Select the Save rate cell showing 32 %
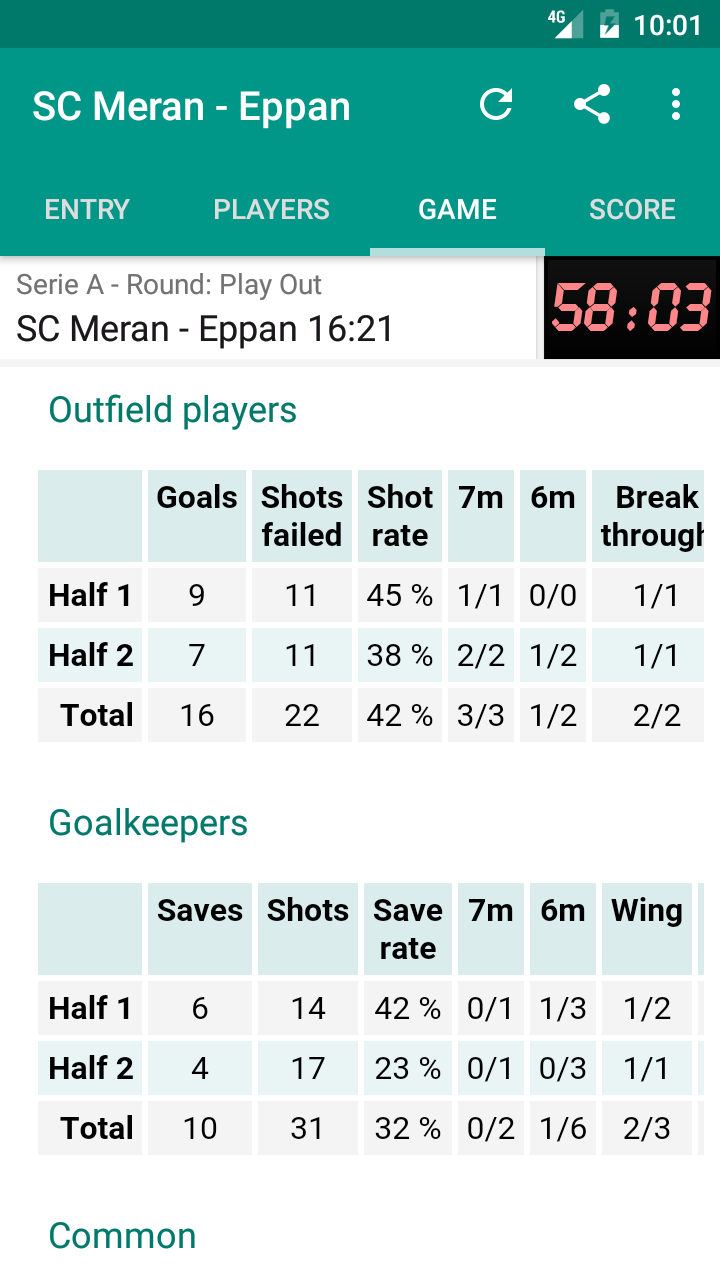The width and height of the screenshot is (720, 1280). 407,1127
